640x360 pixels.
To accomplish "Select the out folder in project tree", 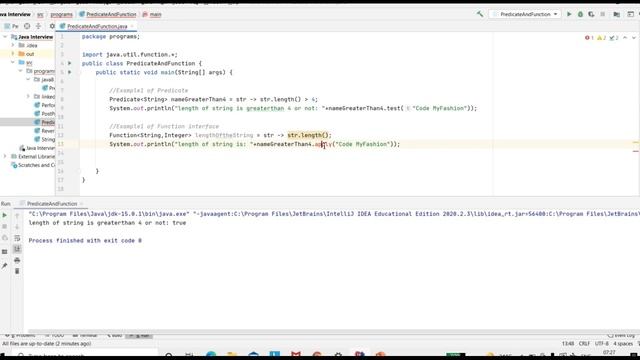I will pyautogui.click(x=30, y=54).
